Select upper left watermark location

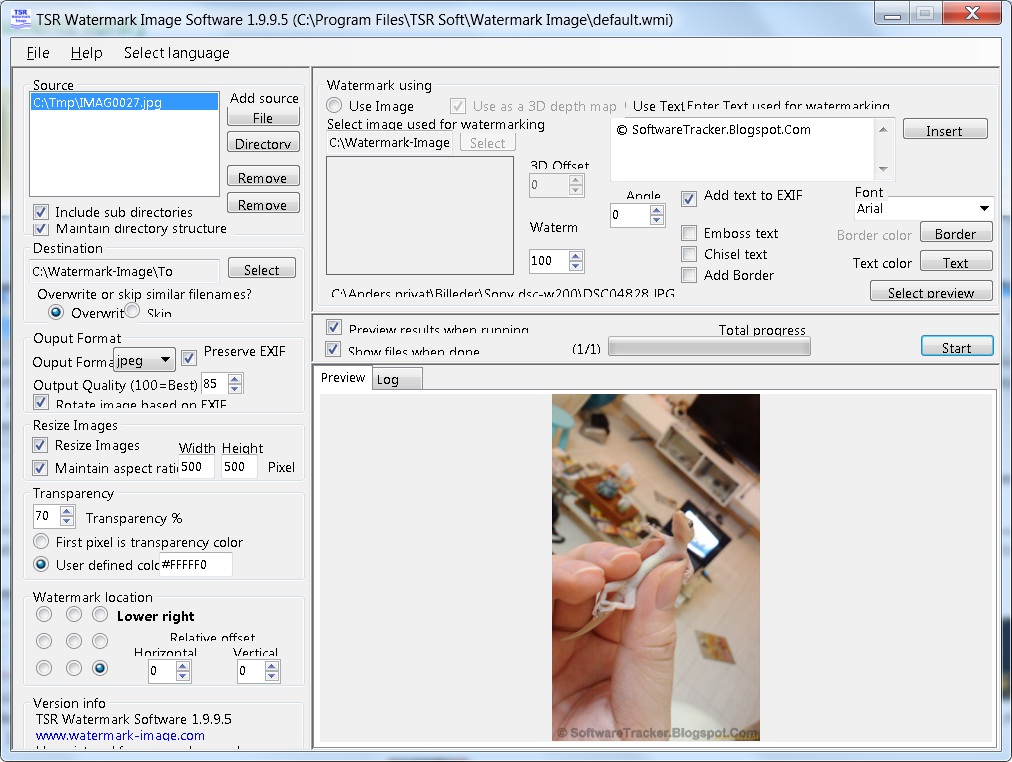[44, 614]
